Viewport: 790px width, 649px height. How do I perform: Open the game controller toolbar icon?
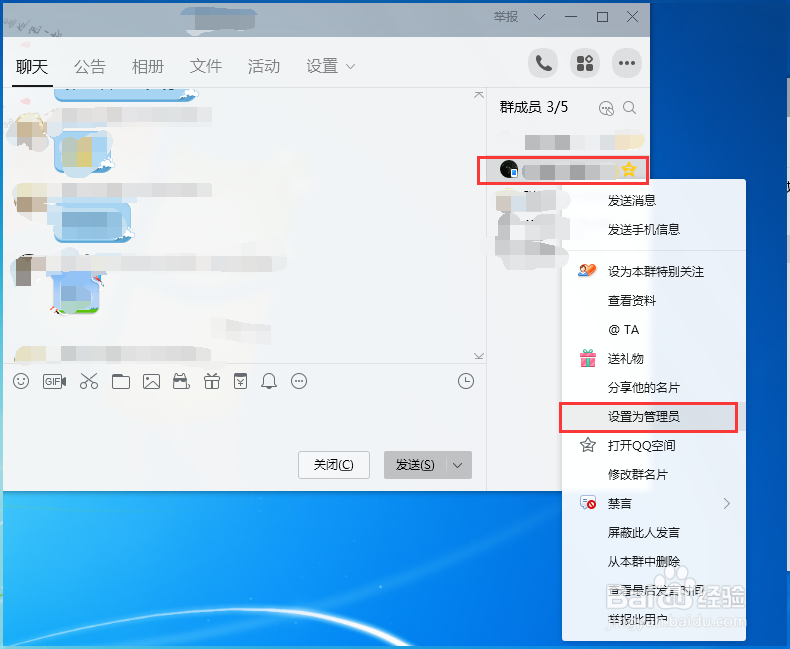[x=181, y=381]
